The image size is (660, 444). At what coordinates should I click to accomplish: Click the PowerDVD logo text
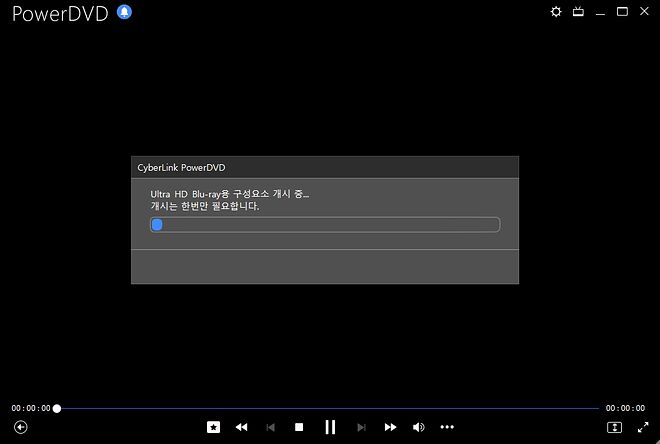tap(60, 13)
